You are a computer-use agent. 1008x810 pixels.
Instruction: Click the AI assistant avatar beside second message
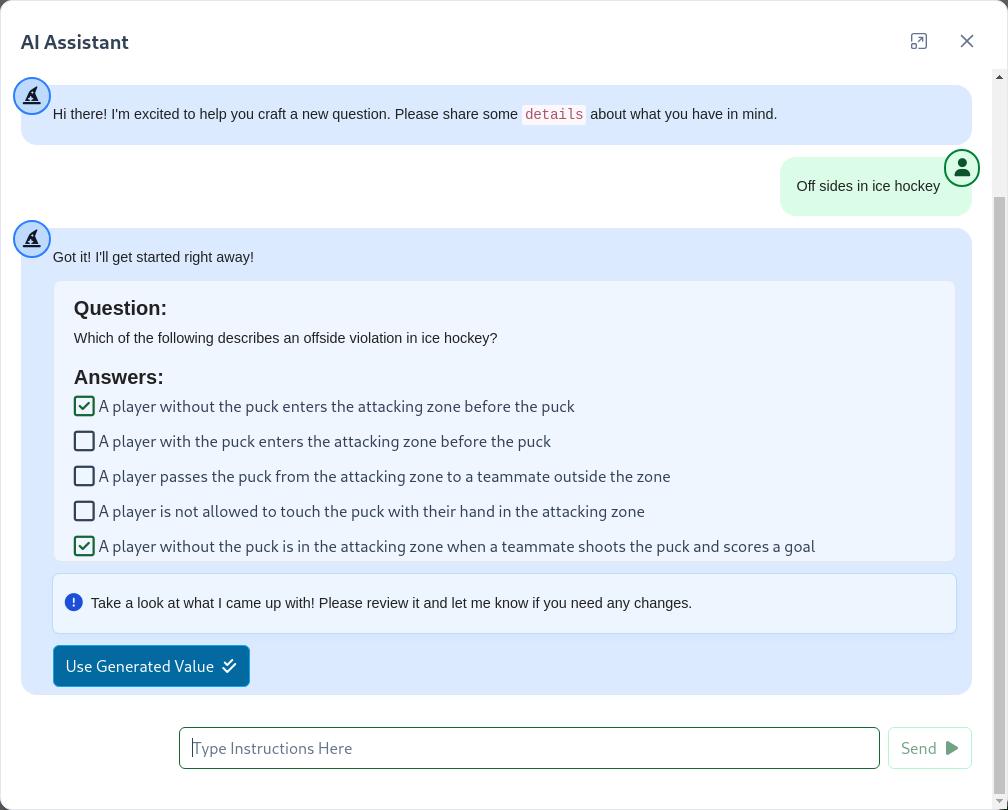(31, 239)
